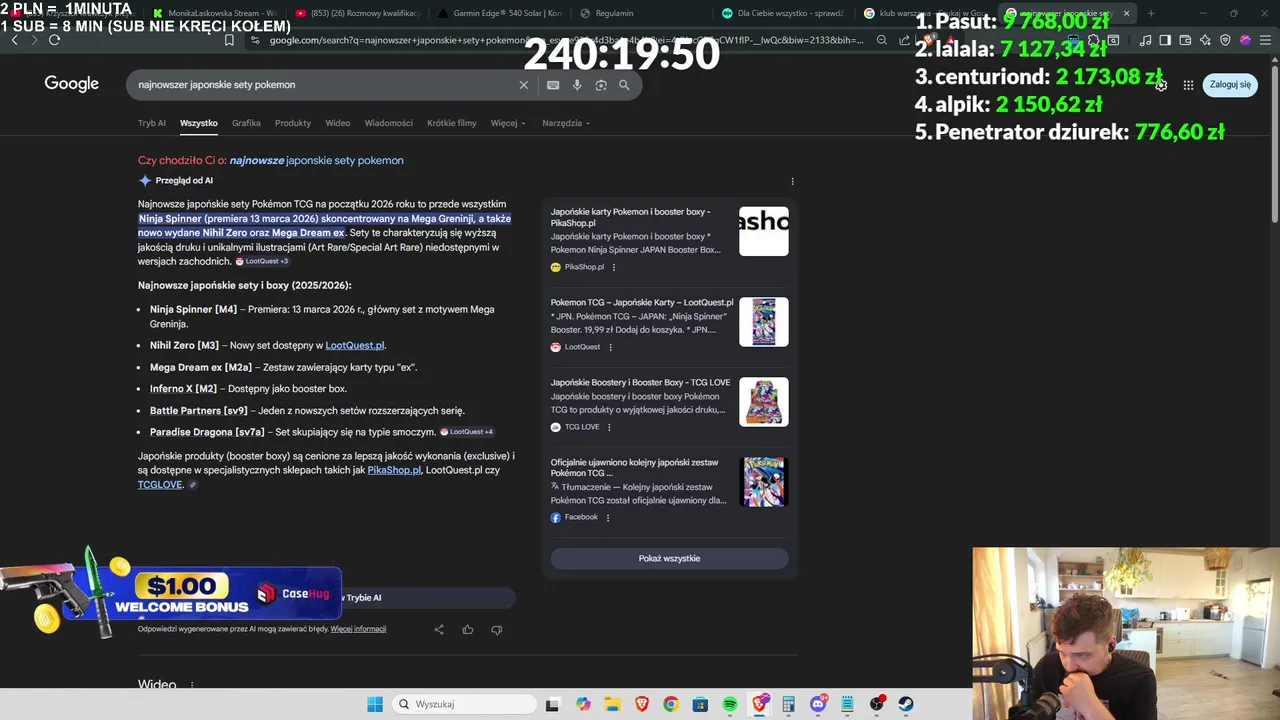Screen dimensions: 1280x720
Task: Open Task View on taskbar
Action: point(552,704)
